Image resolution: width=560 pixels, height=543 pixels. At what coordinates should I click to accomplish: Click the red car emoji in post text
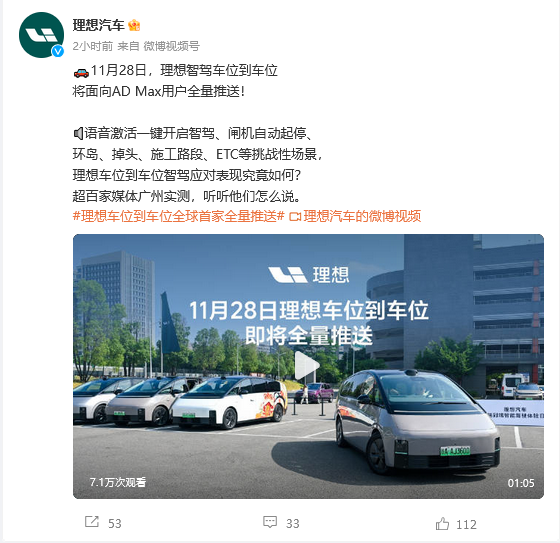tap(81, 72)
